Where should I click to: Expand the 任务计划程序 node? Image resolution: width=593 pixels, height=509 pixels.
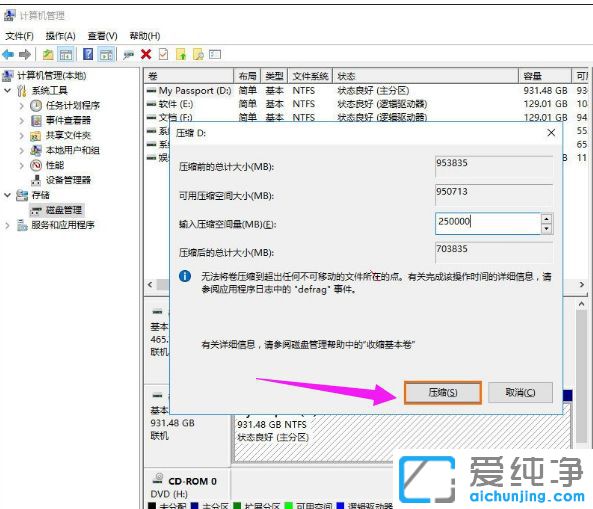click(x=22, y=106)
